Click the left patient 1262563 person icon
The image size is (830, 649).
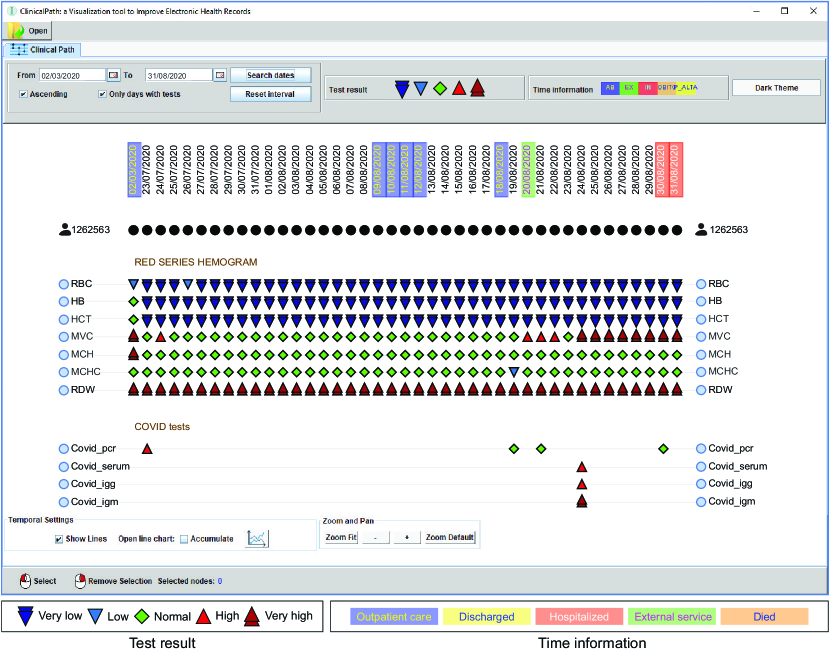point(65,231)
